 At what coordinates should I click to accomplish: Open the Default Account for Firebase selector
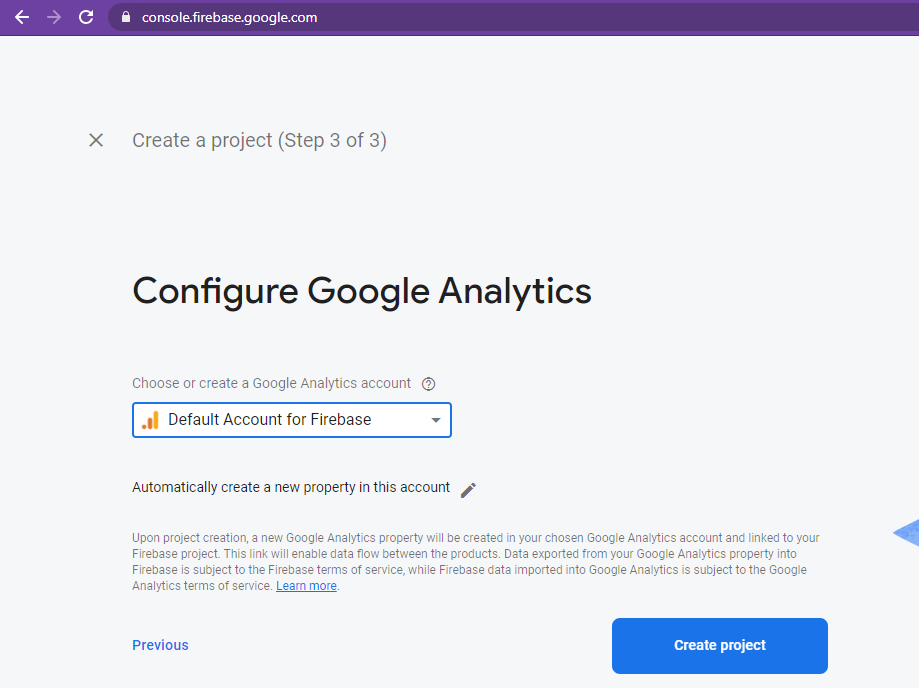click(x=291, y=420)
